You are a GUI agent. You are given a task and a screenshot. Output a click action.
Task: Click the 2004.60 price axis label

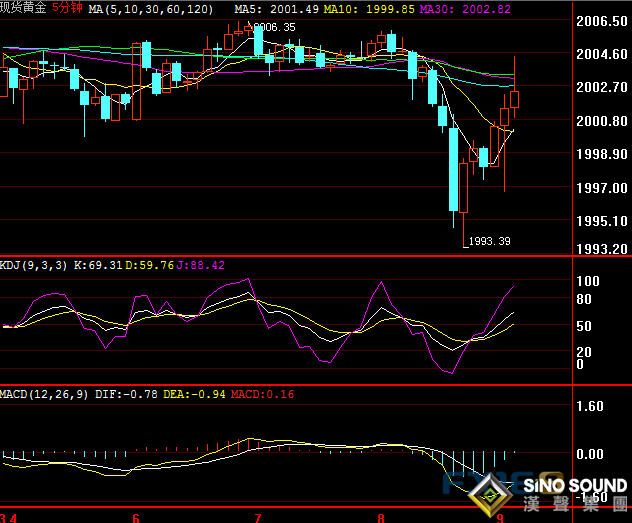pos(602,54)
